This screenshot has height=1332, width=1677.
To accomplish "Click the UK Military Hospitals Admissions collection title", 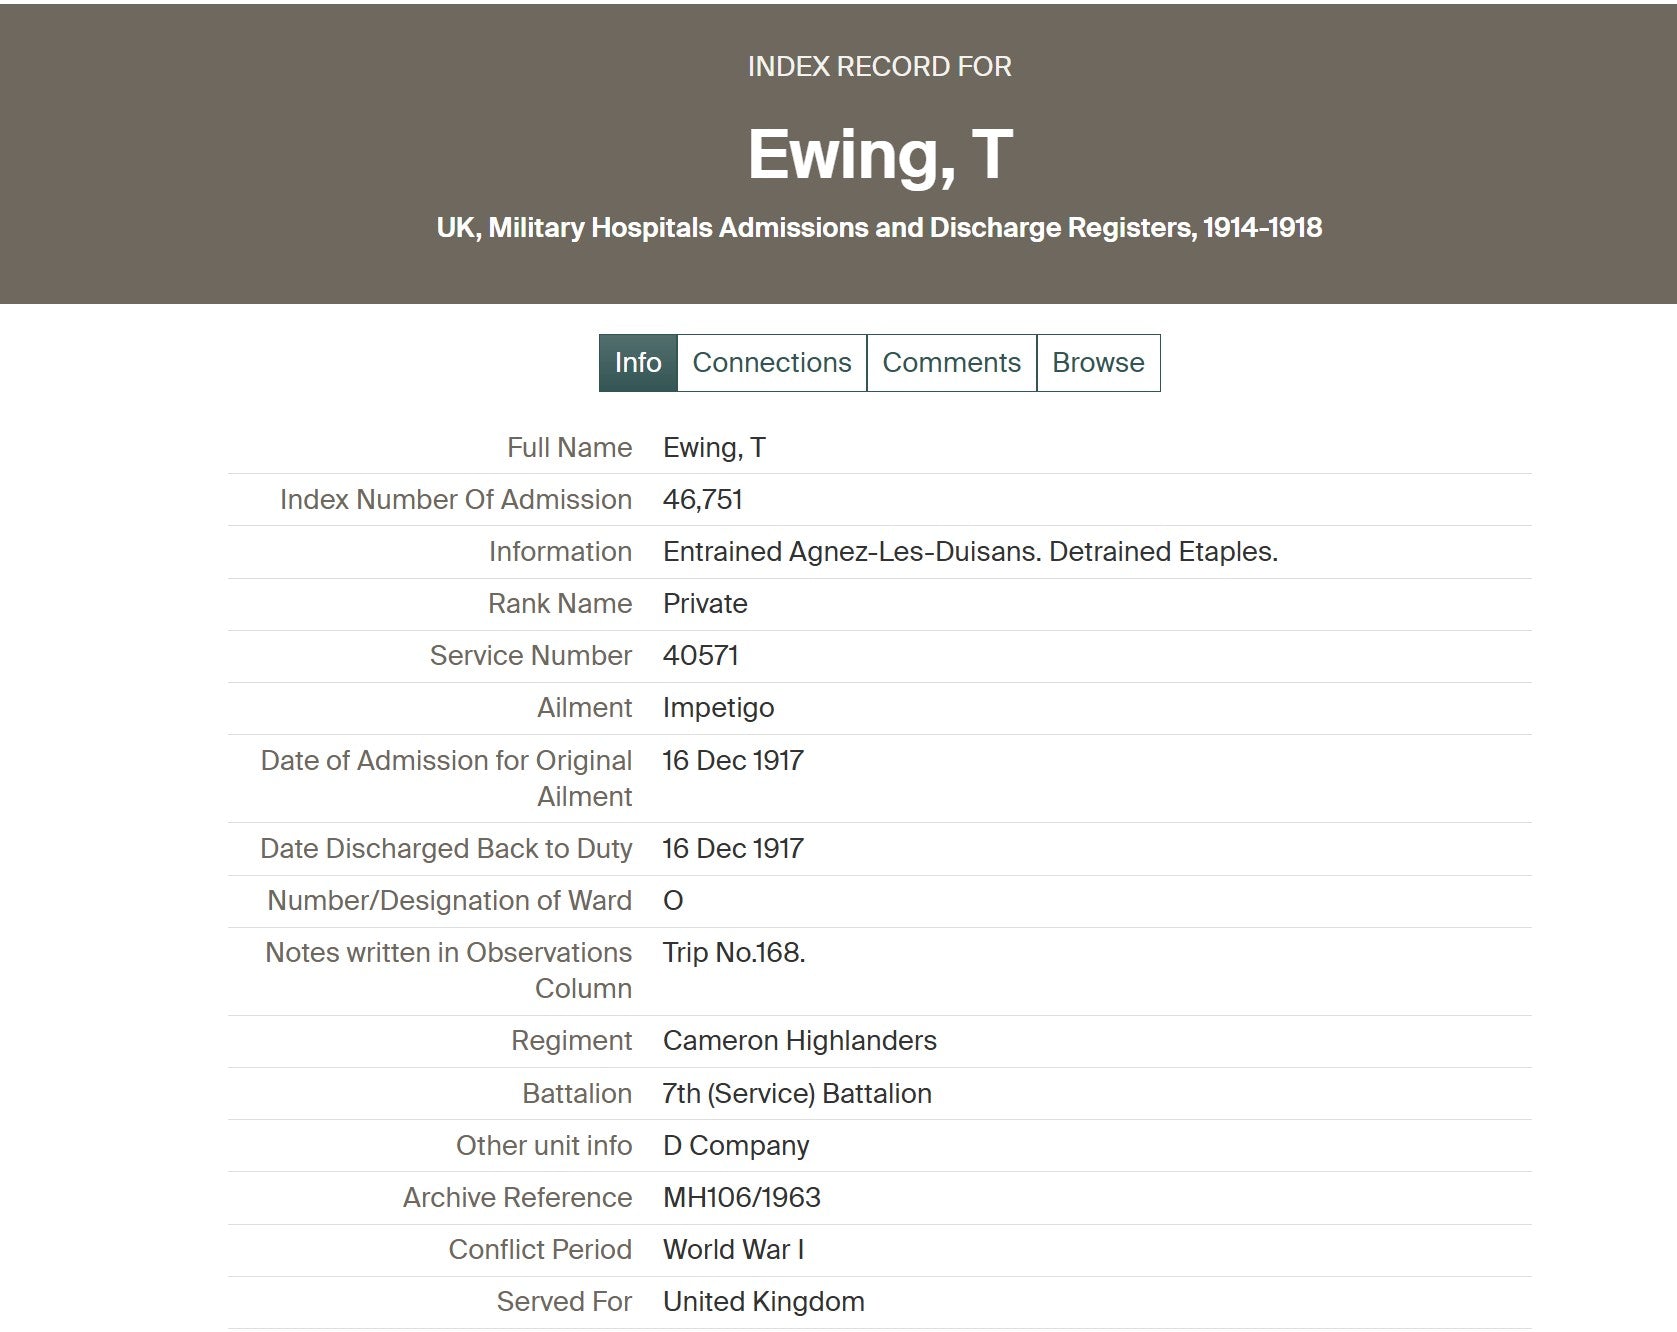I will 879,228.
